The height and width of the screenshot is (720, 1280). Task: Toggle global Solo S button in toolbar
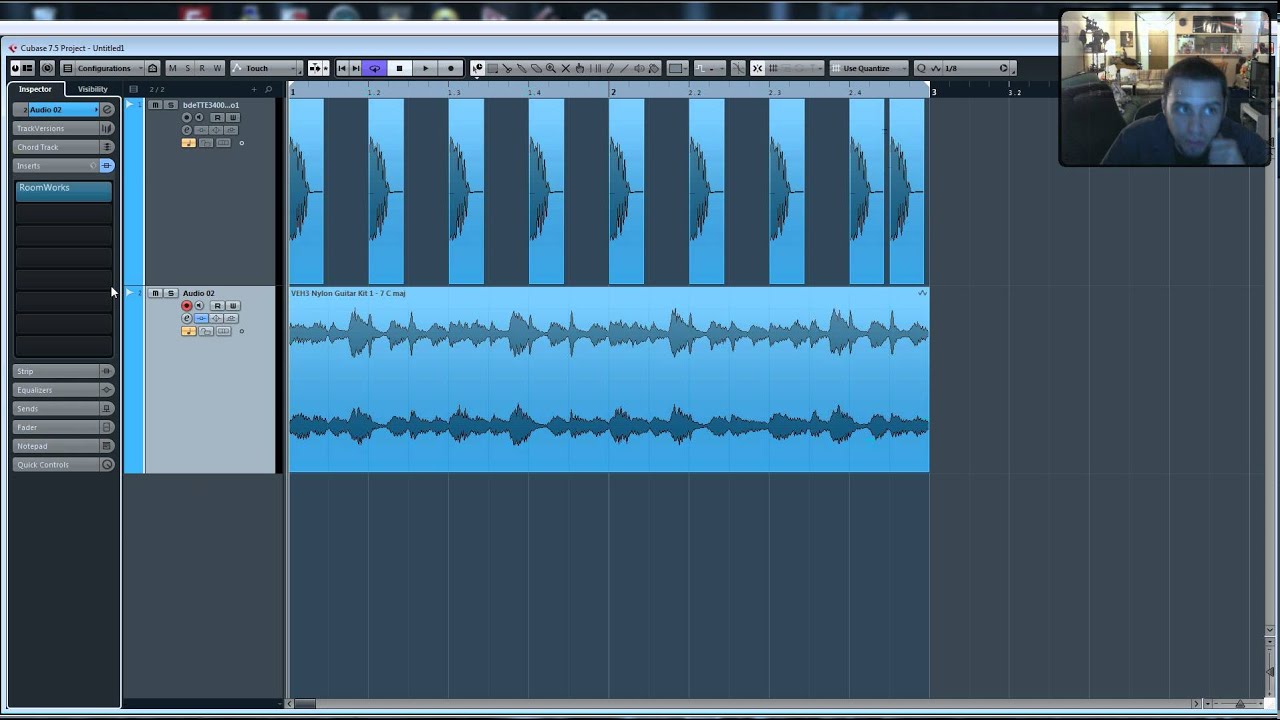pyautogui.click(x=187, y=68)
